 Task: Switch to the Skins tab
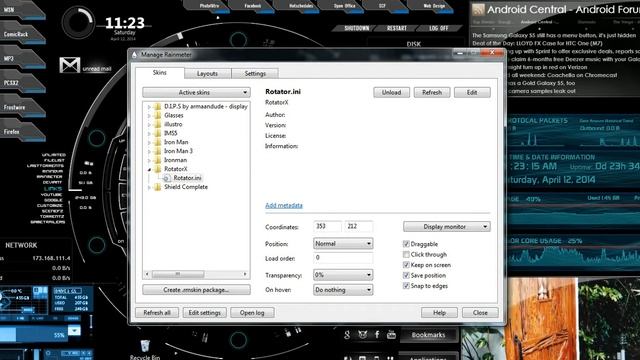(160, 73)
